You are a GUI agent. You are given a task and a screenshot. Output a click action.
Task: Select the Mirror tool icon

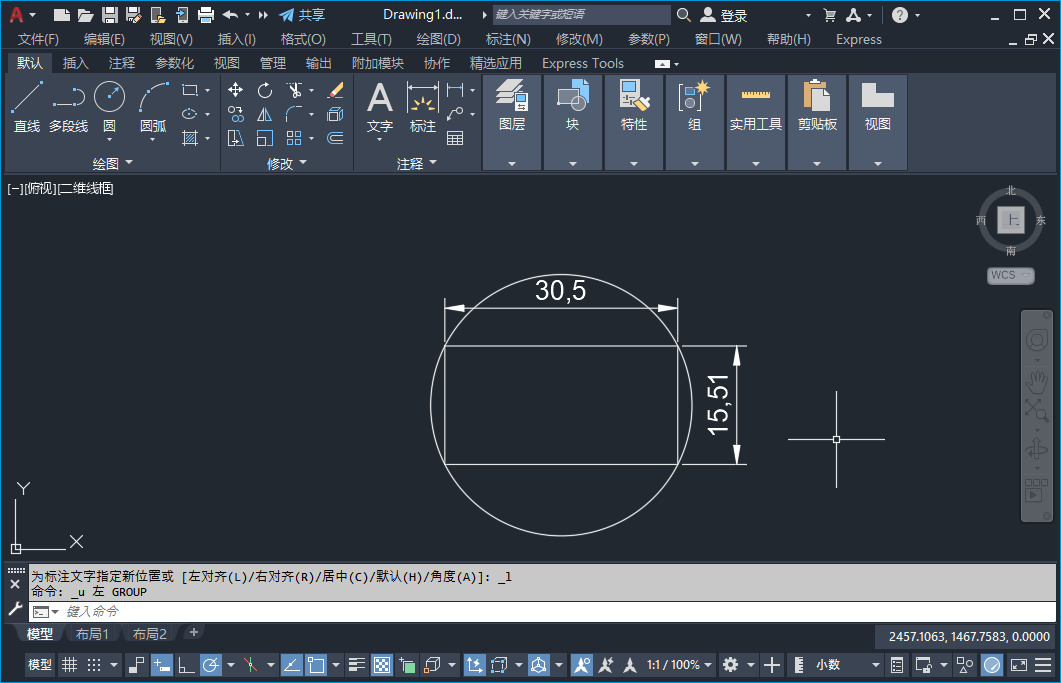265,114
